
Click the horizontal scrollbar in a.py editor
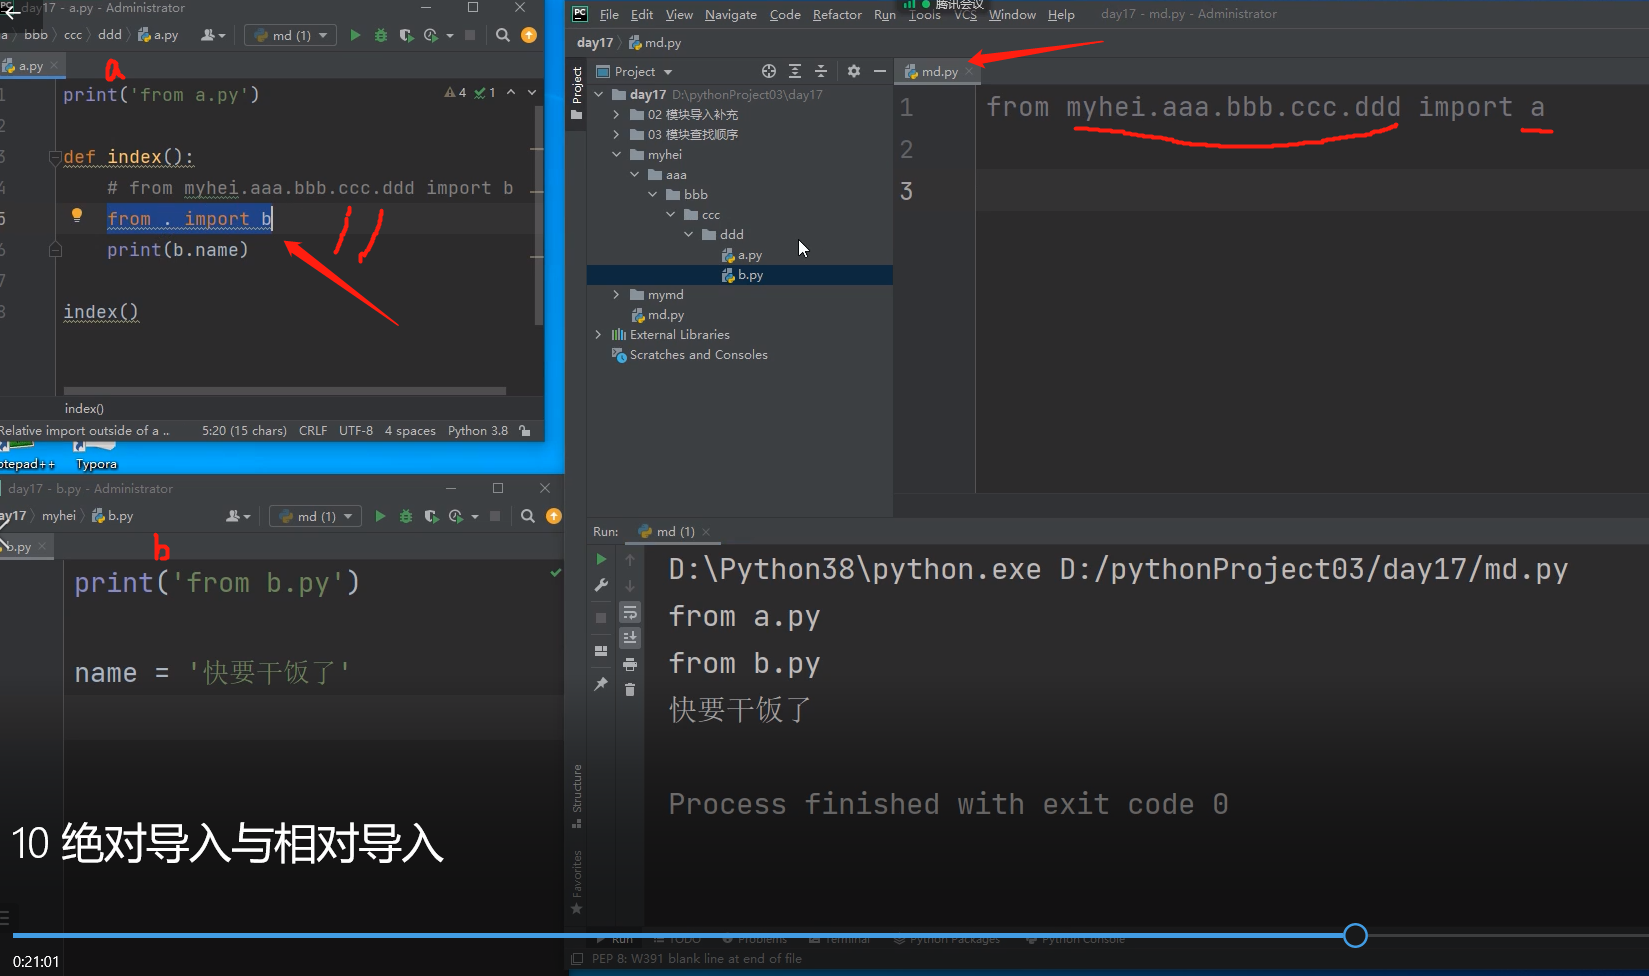point(285,390)
